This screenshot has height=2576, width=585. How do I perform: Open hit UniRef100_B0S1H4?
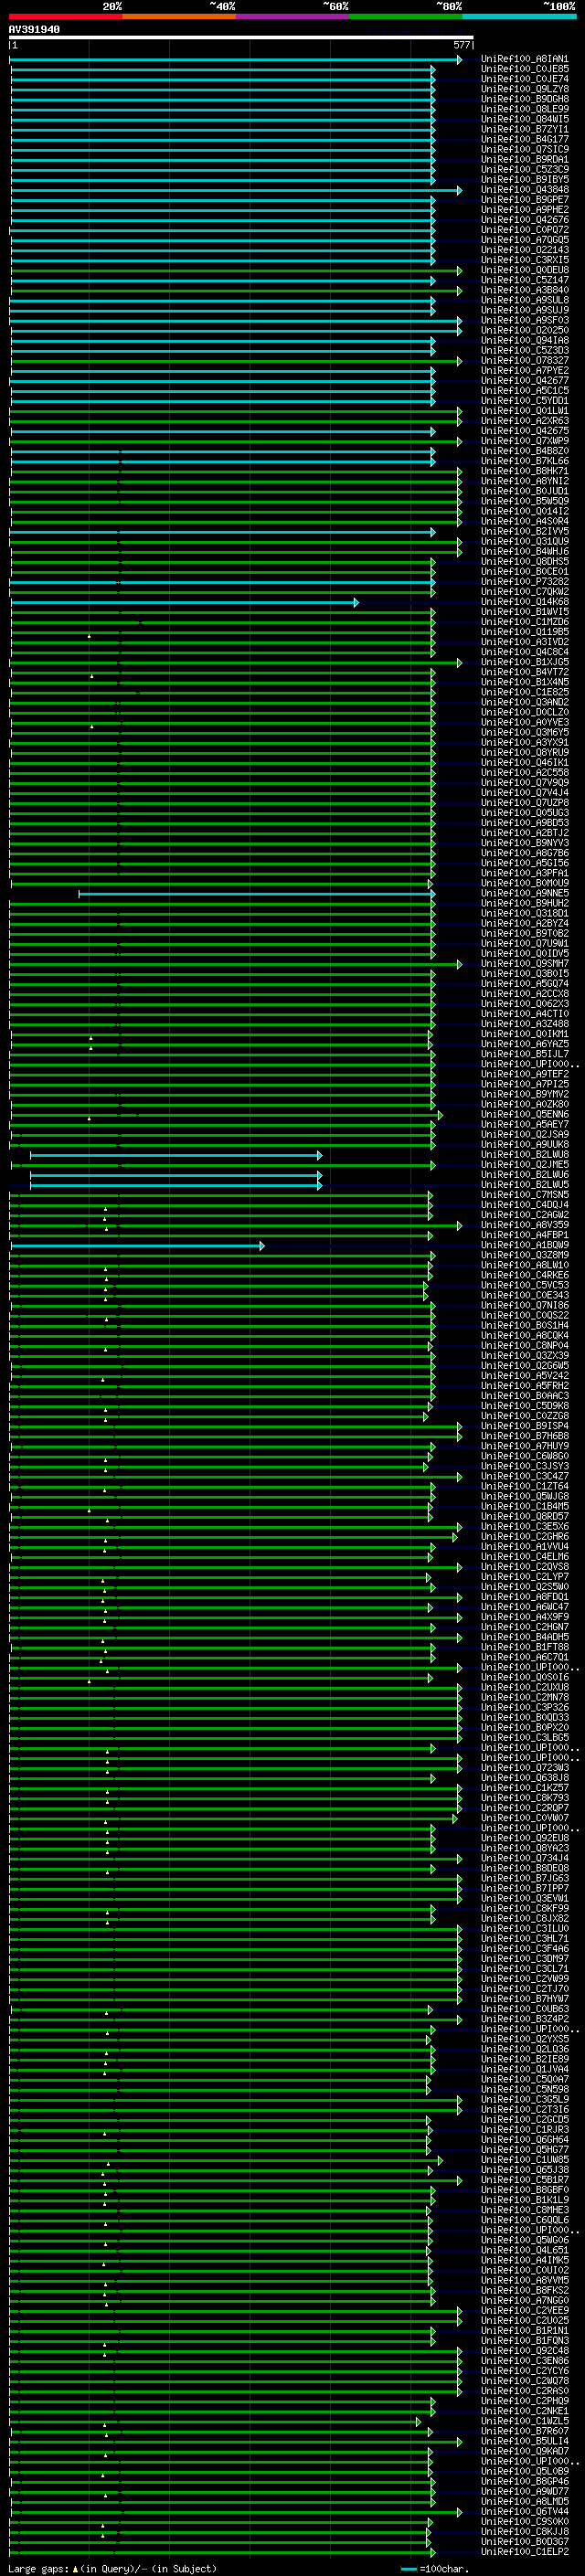pos(524,1326)
